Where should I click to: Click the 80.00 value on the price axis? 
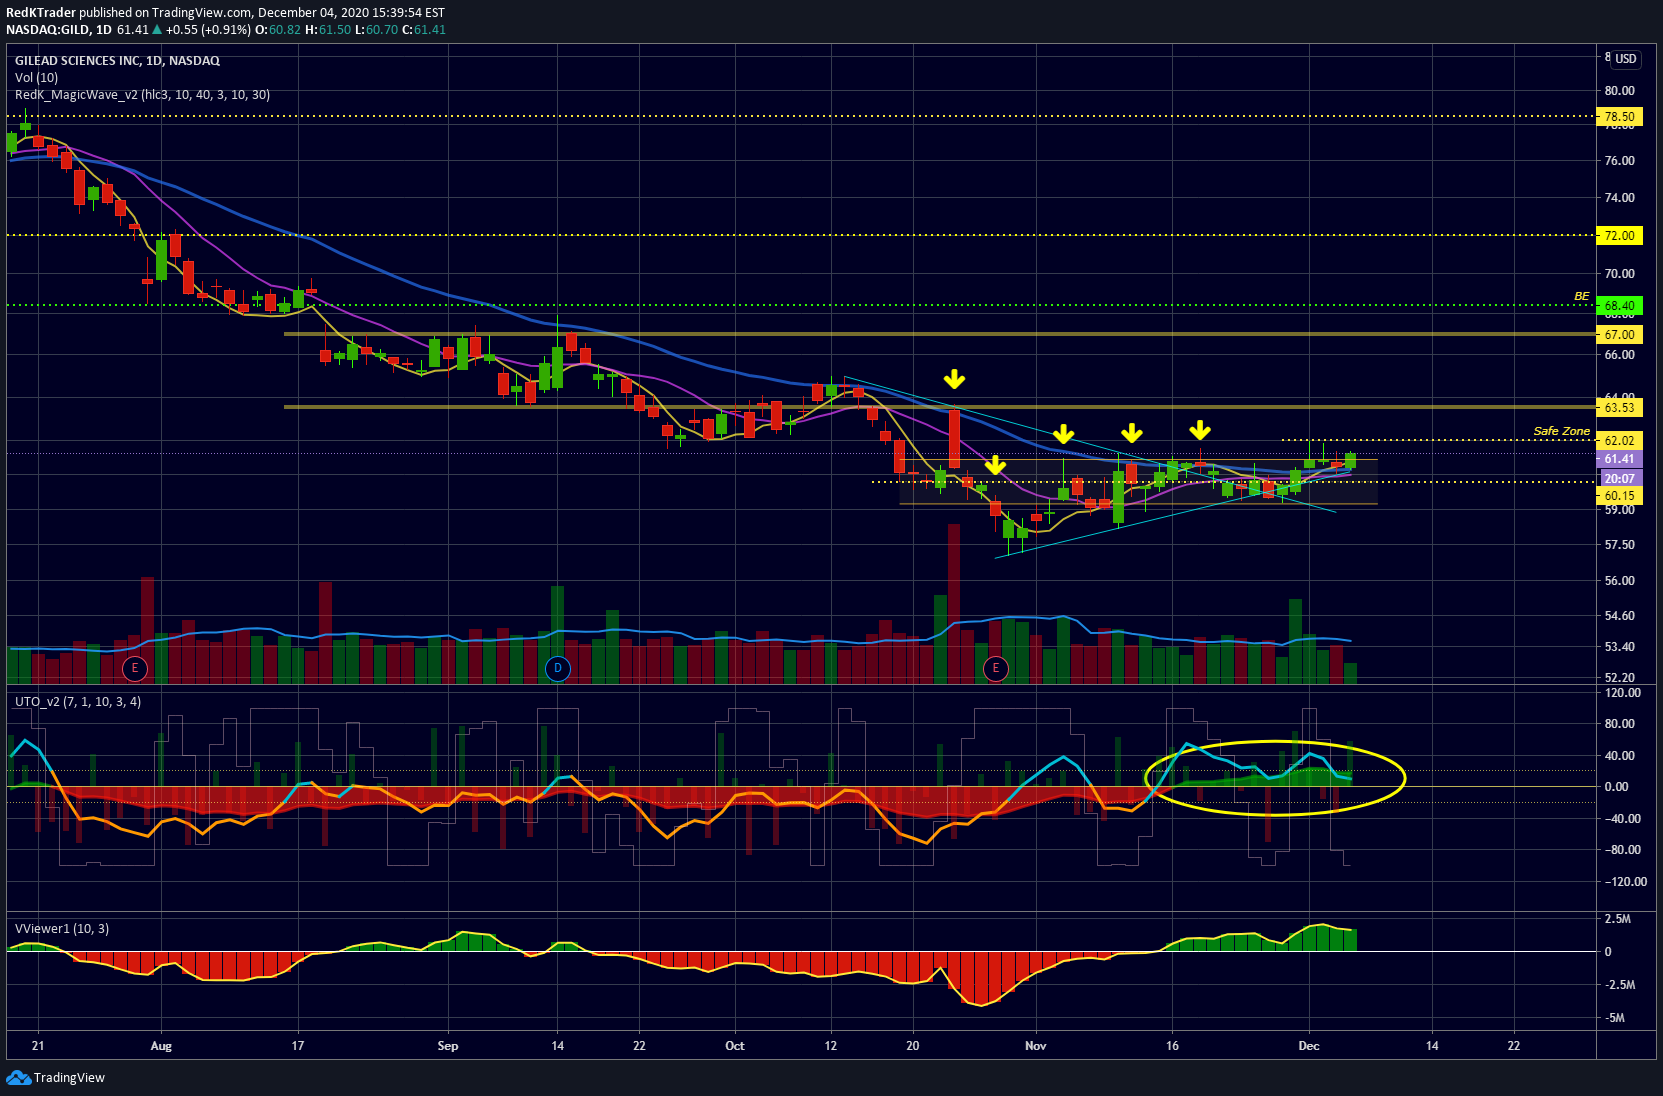tap(1620, 91)
